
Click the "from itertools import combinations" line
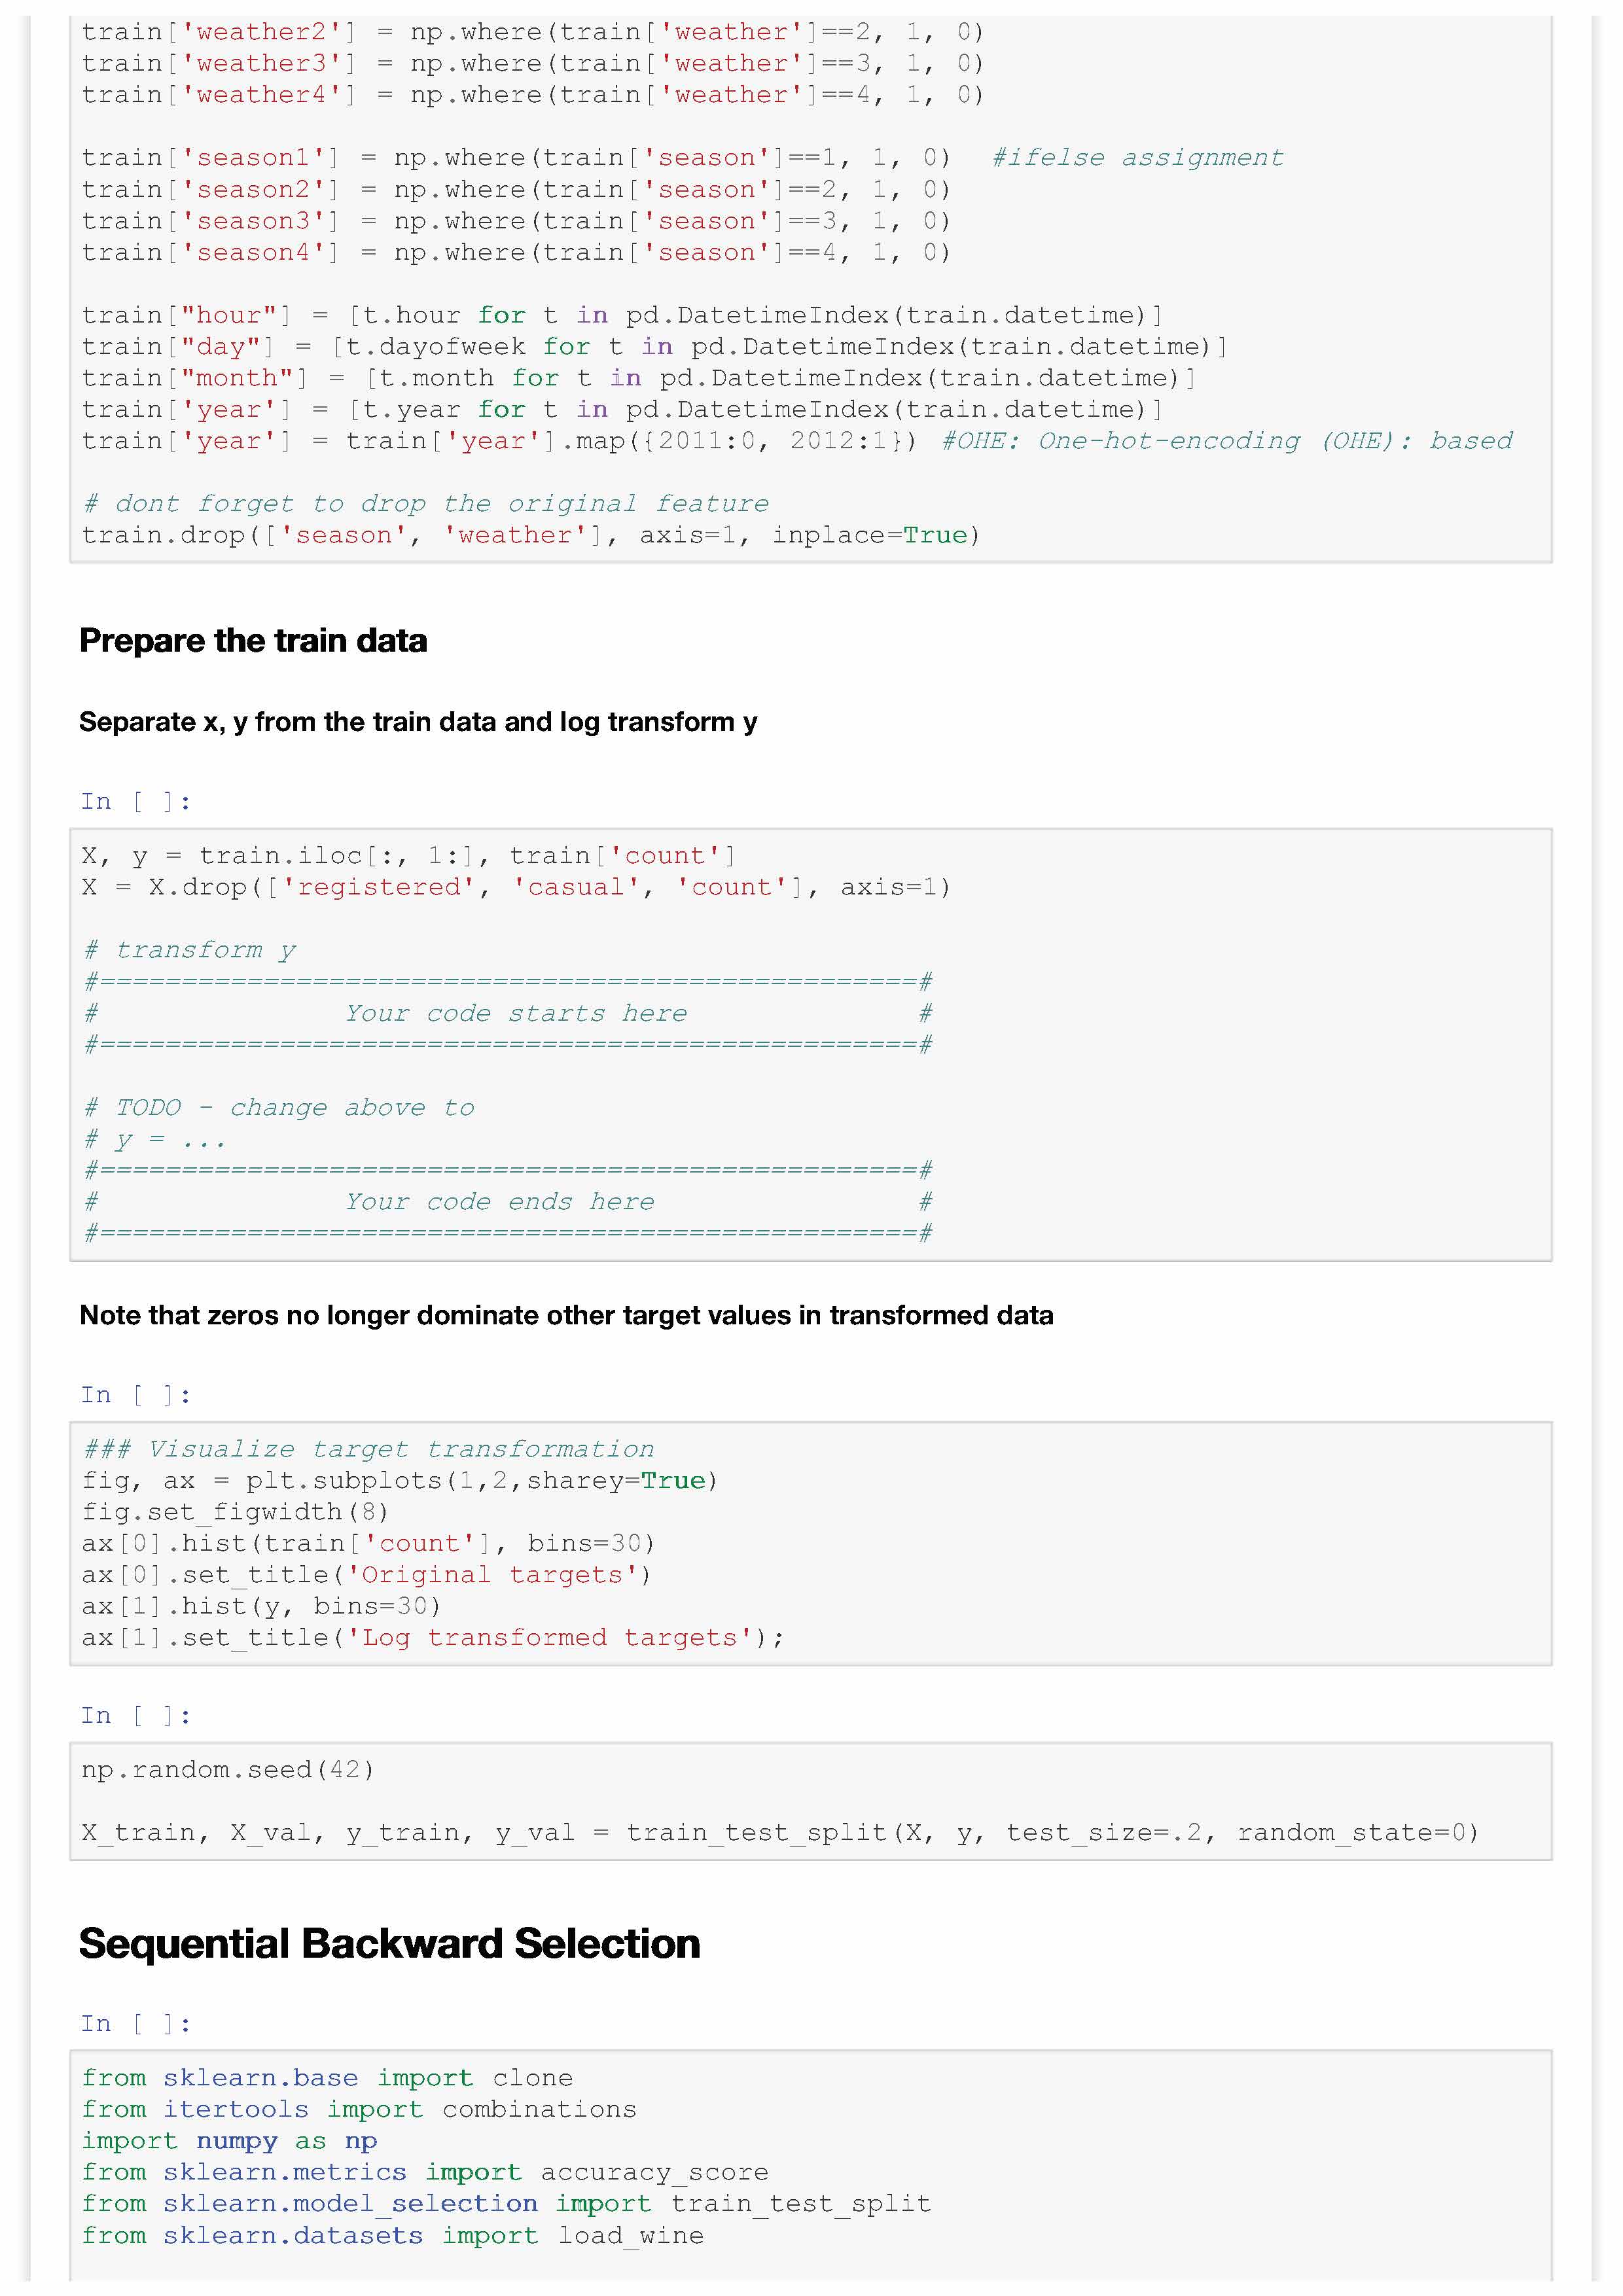pyautogui.click(x=359, y=2109)
